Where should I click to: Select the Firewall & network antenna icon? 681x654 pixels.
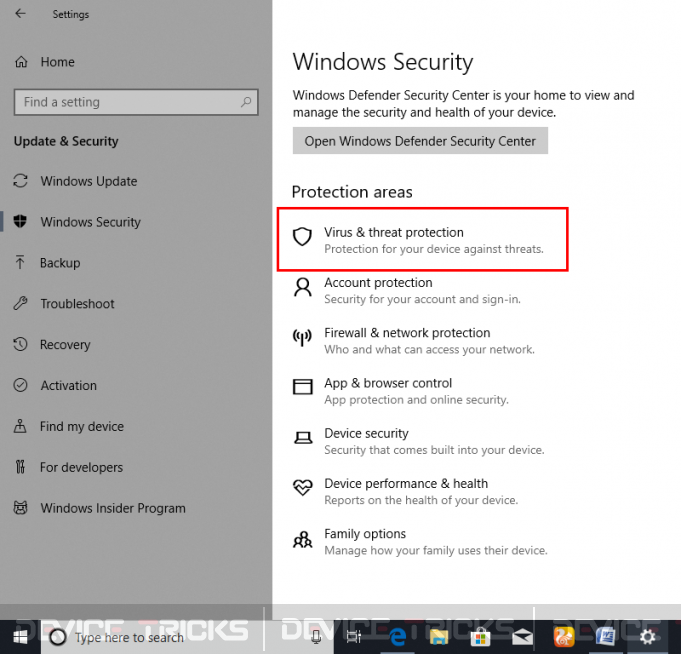tap(302, 337)
